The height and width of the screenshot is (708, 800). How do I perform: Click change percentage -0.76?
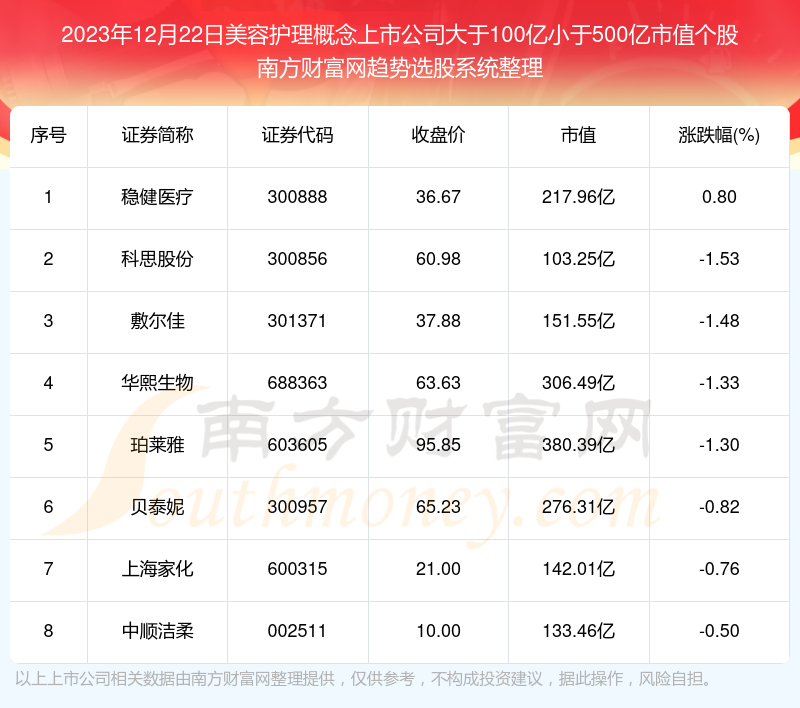[719, 569]
